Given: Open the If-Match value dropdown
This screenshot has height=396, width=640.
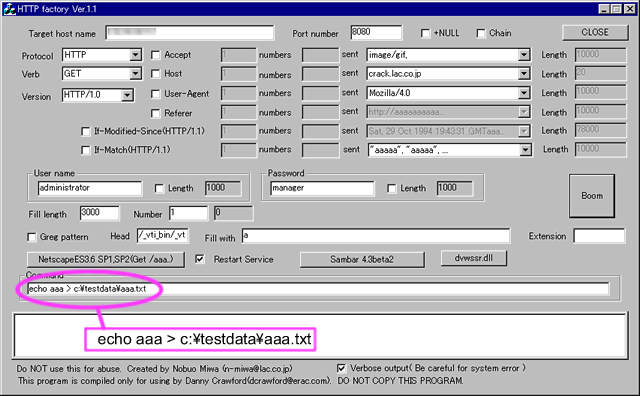Looking at the screenshot, I should pyautogui.click(x=525, y=150).
